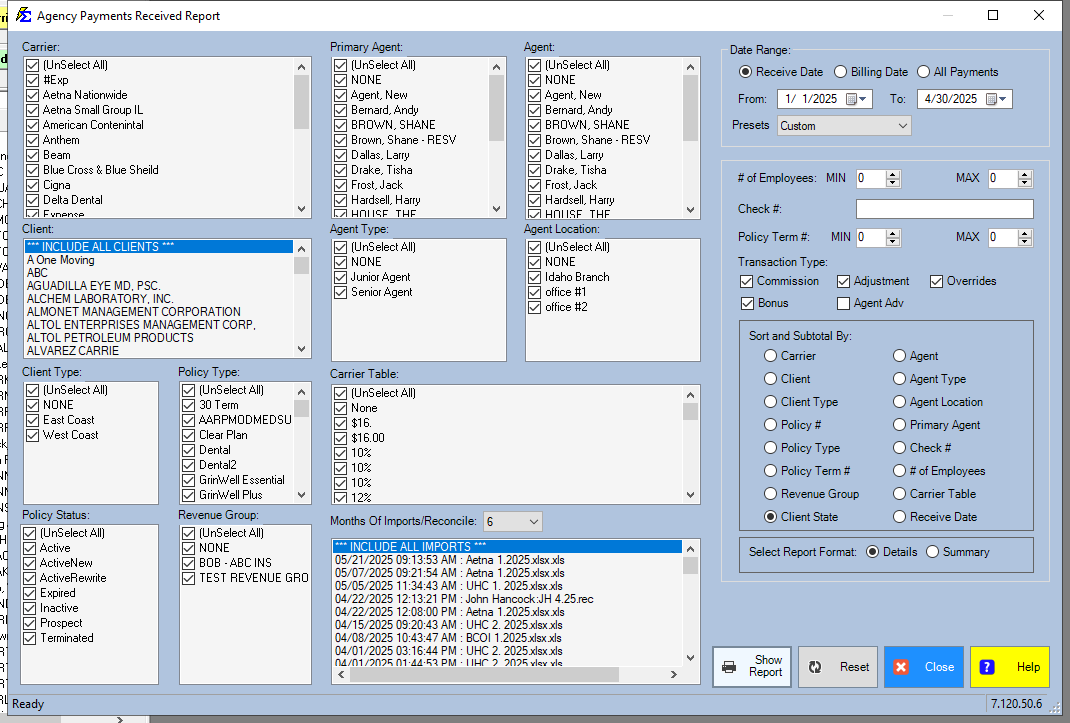This screenshot has width=1070, height=723.
Task: Click the blue question mark Help icon
Action: point(987,667)
